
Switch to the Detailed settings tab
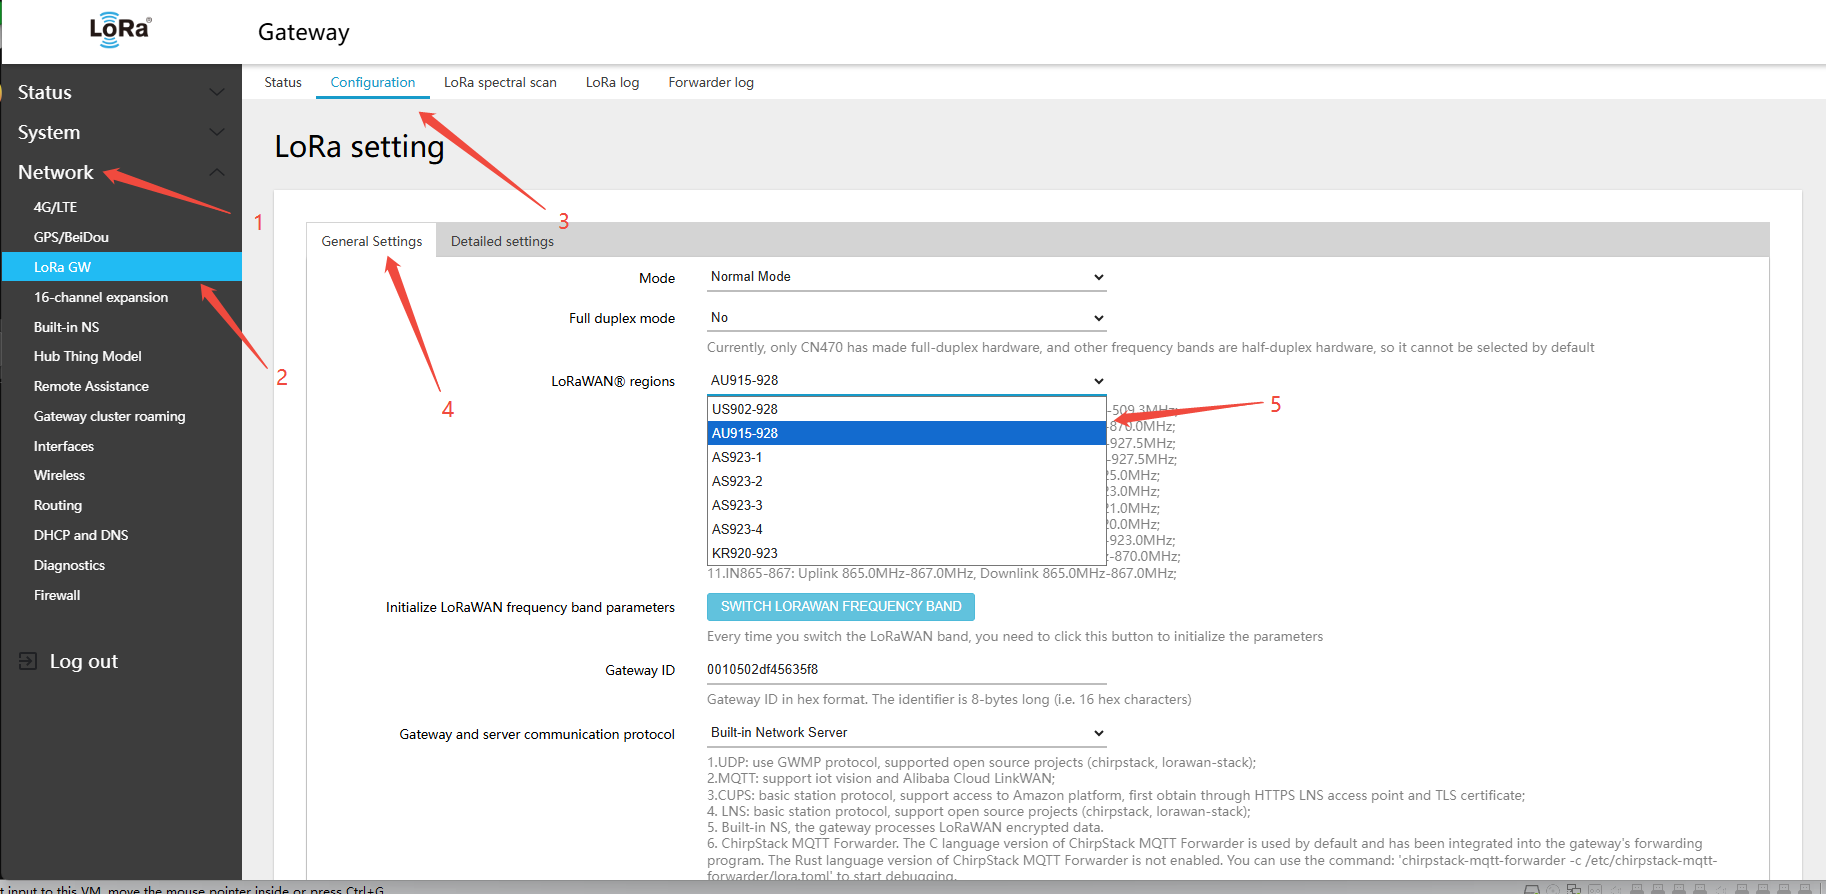point(502,241)
